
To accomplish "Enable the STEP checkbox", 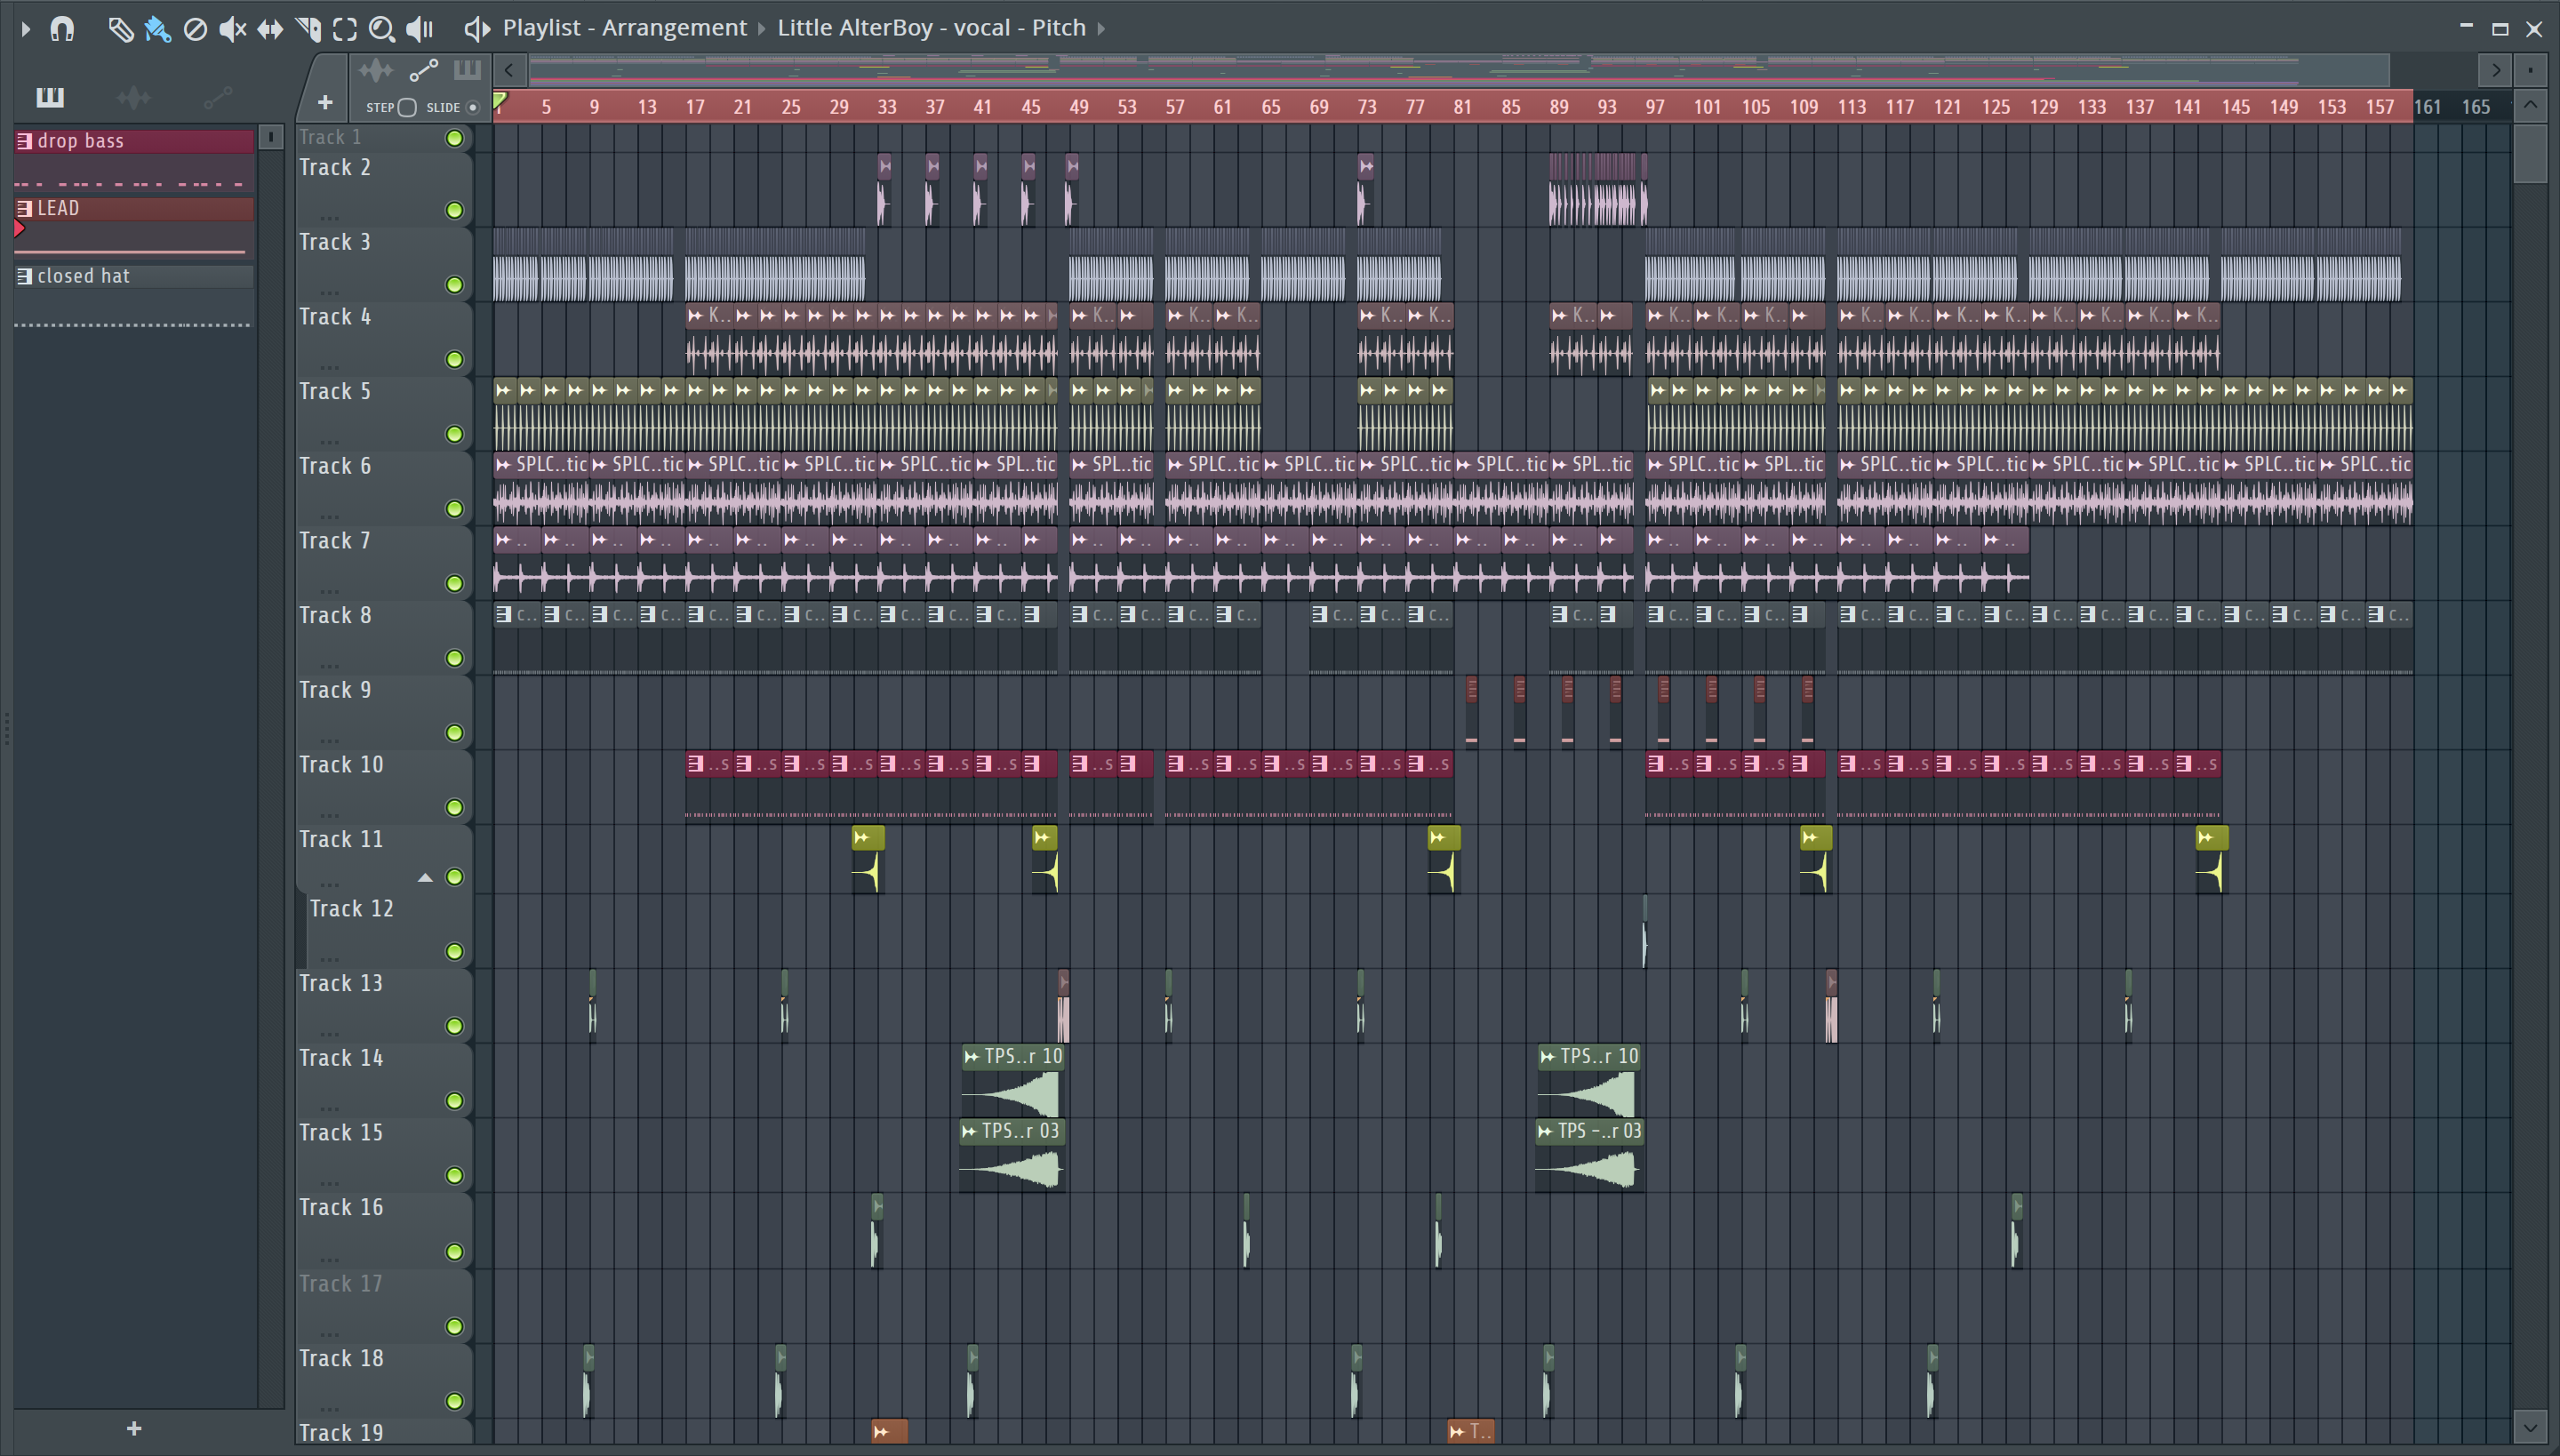I will [407, 107].
